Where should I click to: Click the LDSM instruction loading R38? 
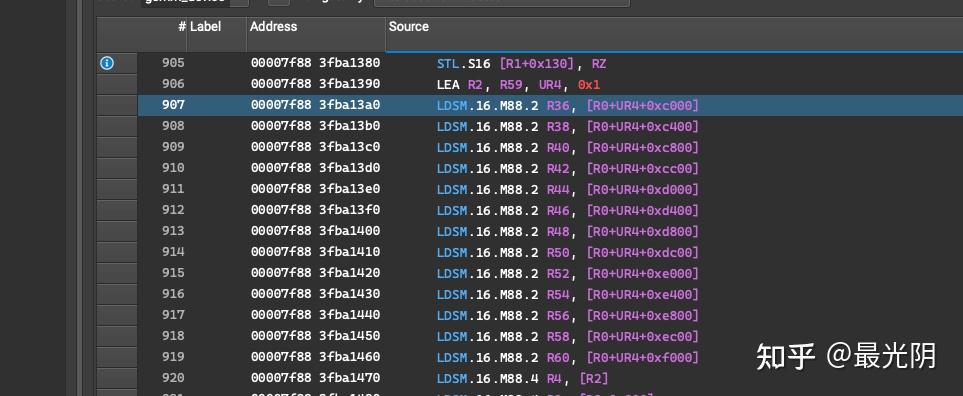tap(568, 126)
